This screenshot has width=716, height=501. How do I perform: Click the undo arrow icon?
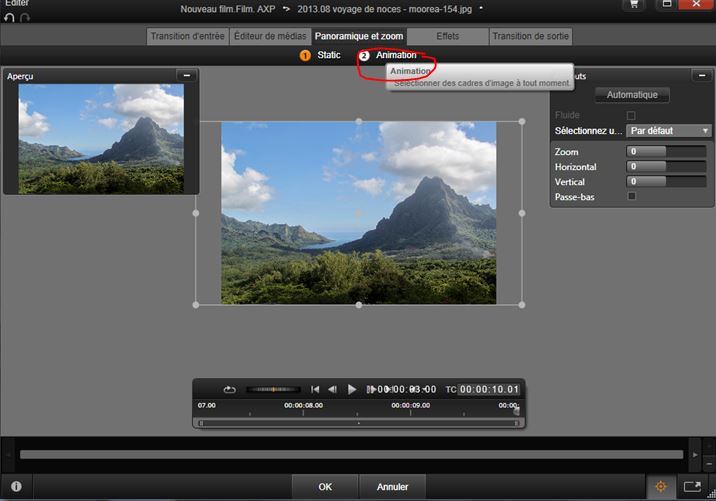click(x=10, y=18)
